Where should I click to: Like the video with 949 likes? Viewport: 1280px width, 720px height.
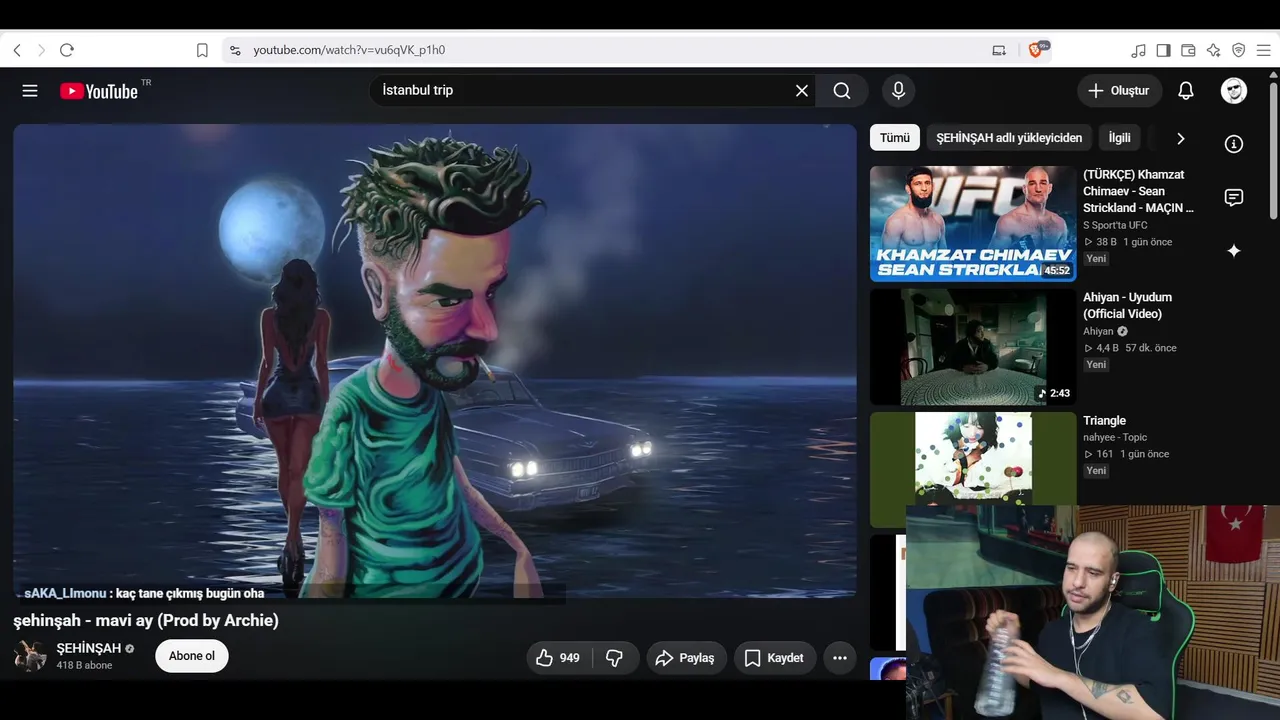tap(558, 658)
